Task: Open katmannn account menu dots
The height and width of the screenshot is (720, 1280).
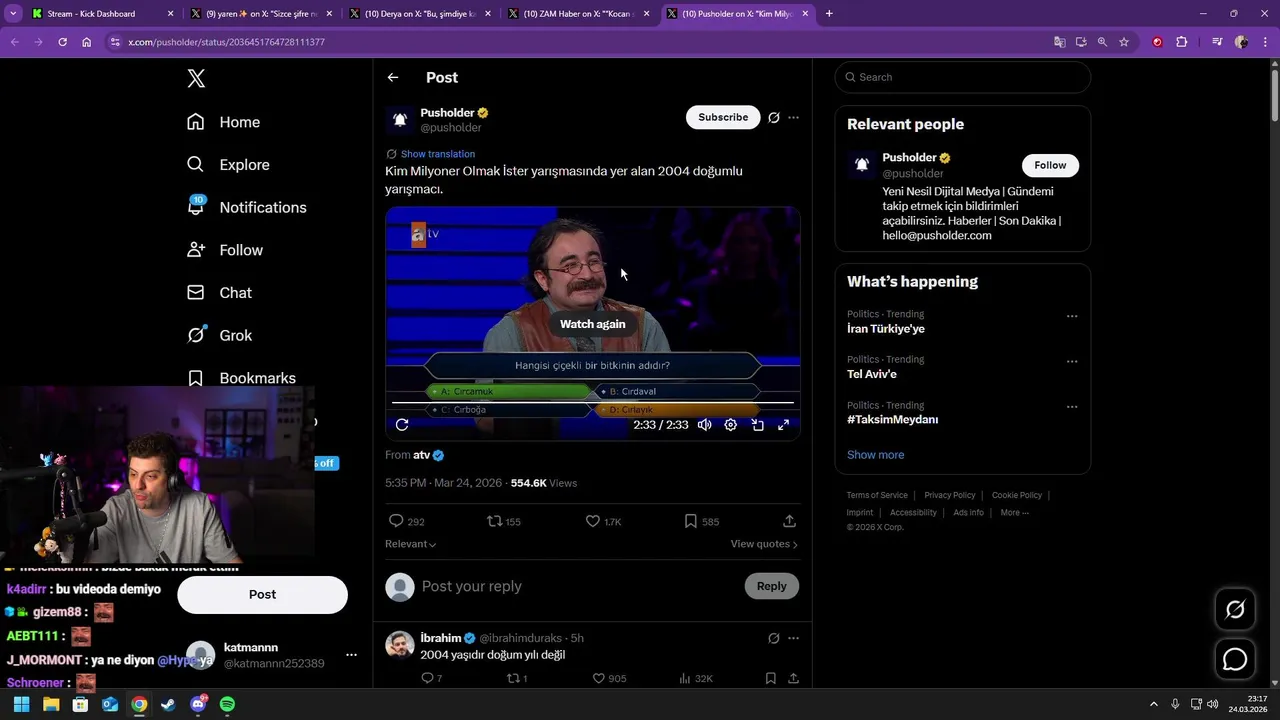Action: tap(351, 655)
